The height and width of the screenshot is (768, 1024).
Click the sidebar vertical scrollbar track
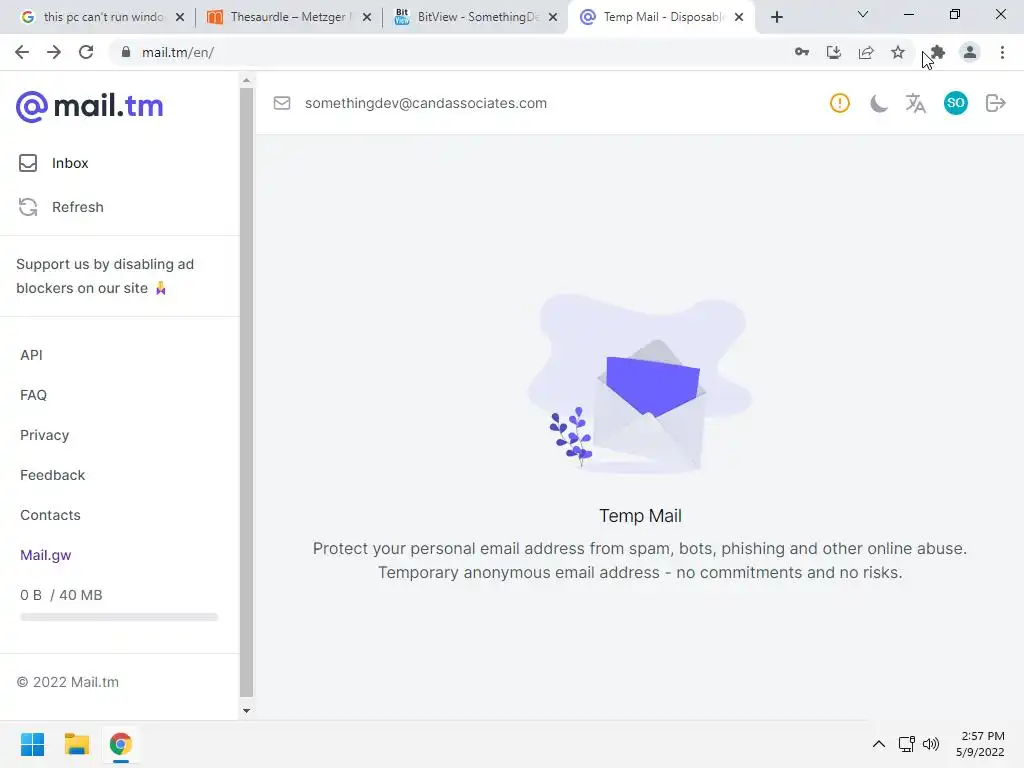click(246, 392)
